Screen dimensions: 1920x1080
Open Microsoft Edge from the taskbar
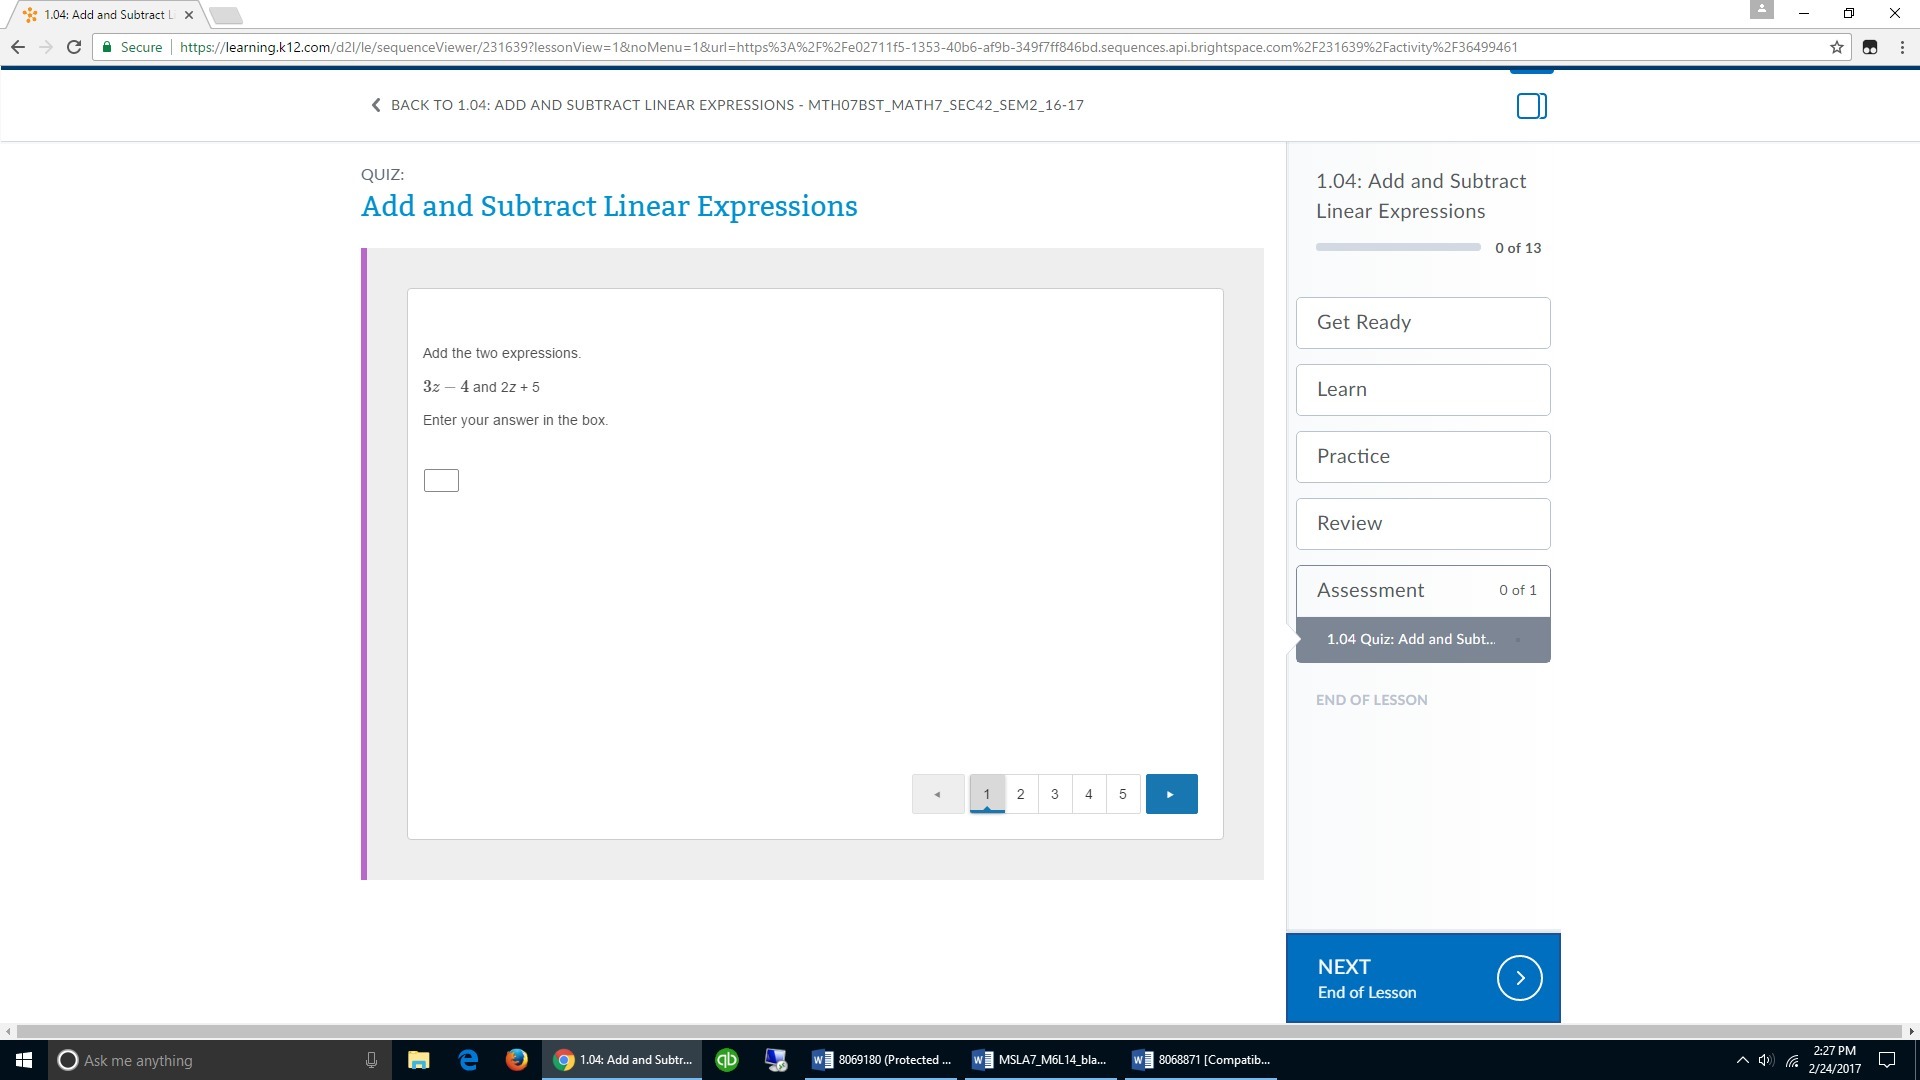pyautogui.click(x=467, y=1059)
